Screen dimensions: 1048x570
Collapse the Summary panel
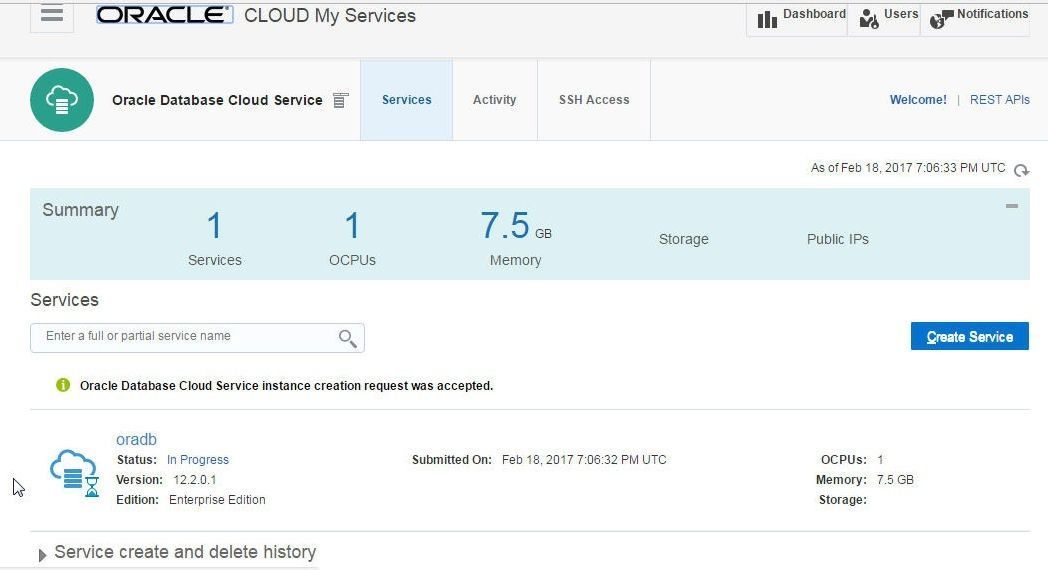(1012, 206)
